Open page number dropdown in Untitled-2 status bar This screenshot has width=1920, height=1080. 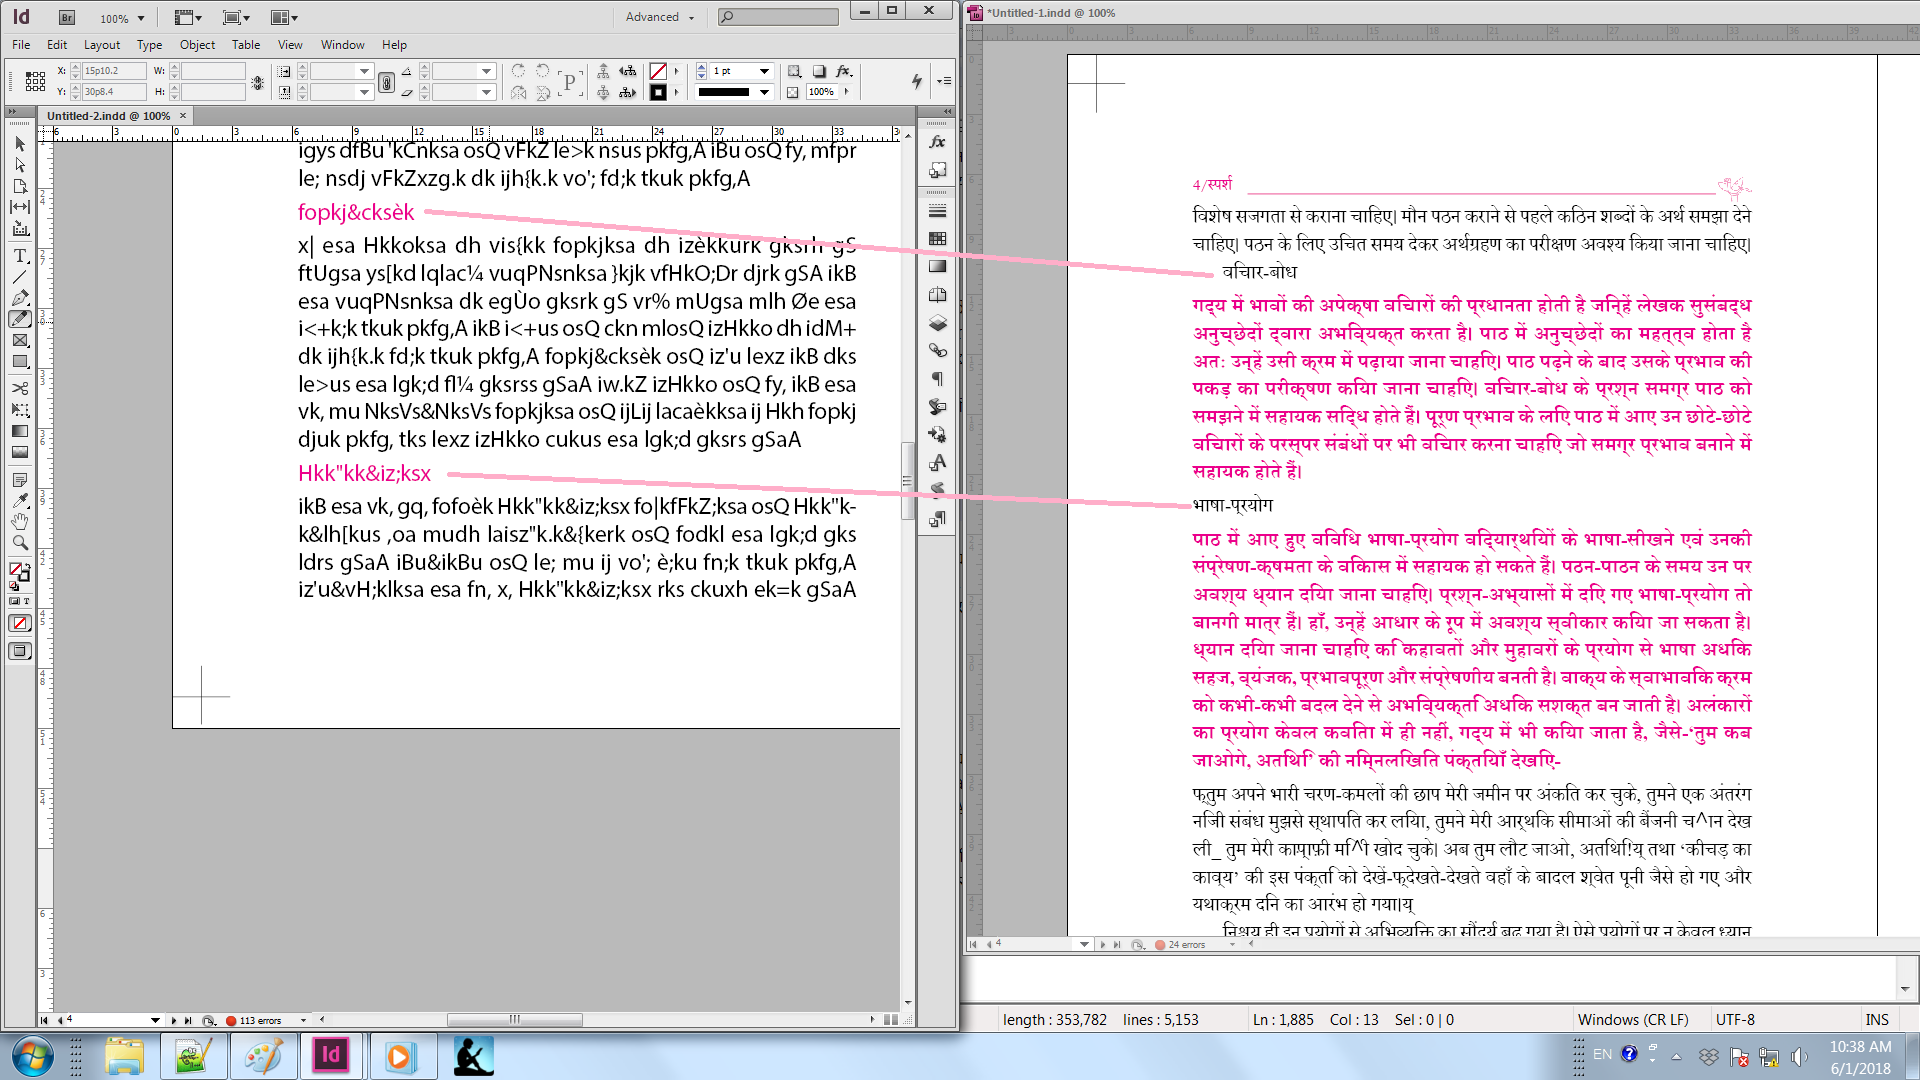pyautogui.click(x=155, y=1020)
